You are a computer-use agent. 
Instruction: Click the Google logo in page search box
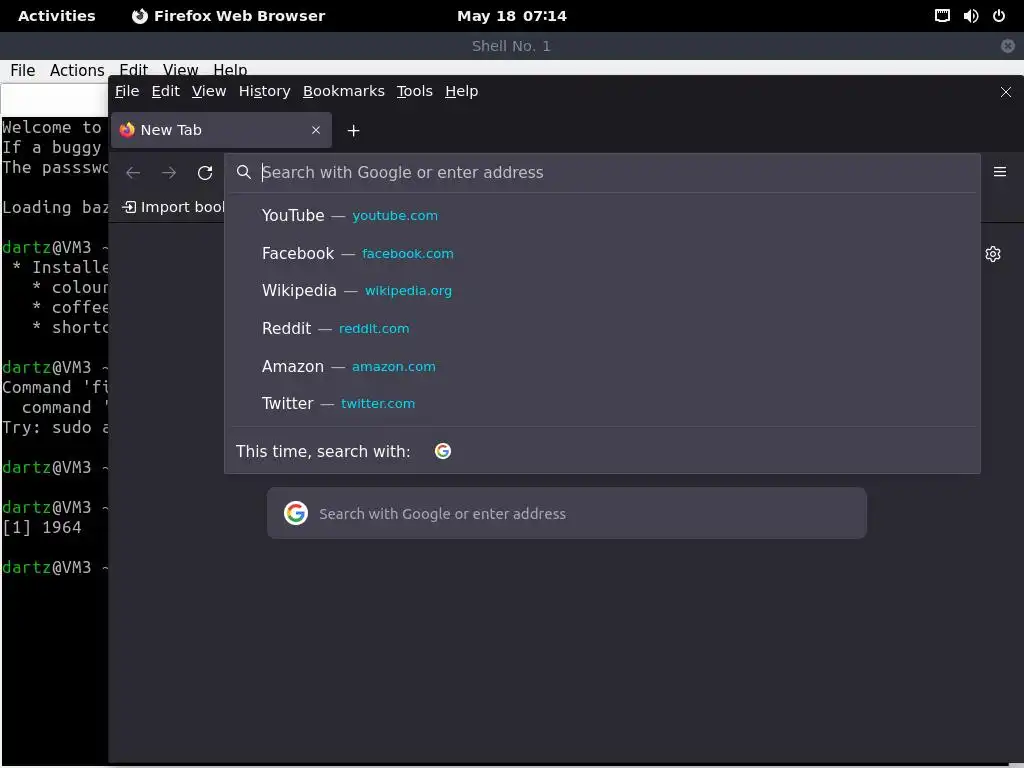(296, 513)
